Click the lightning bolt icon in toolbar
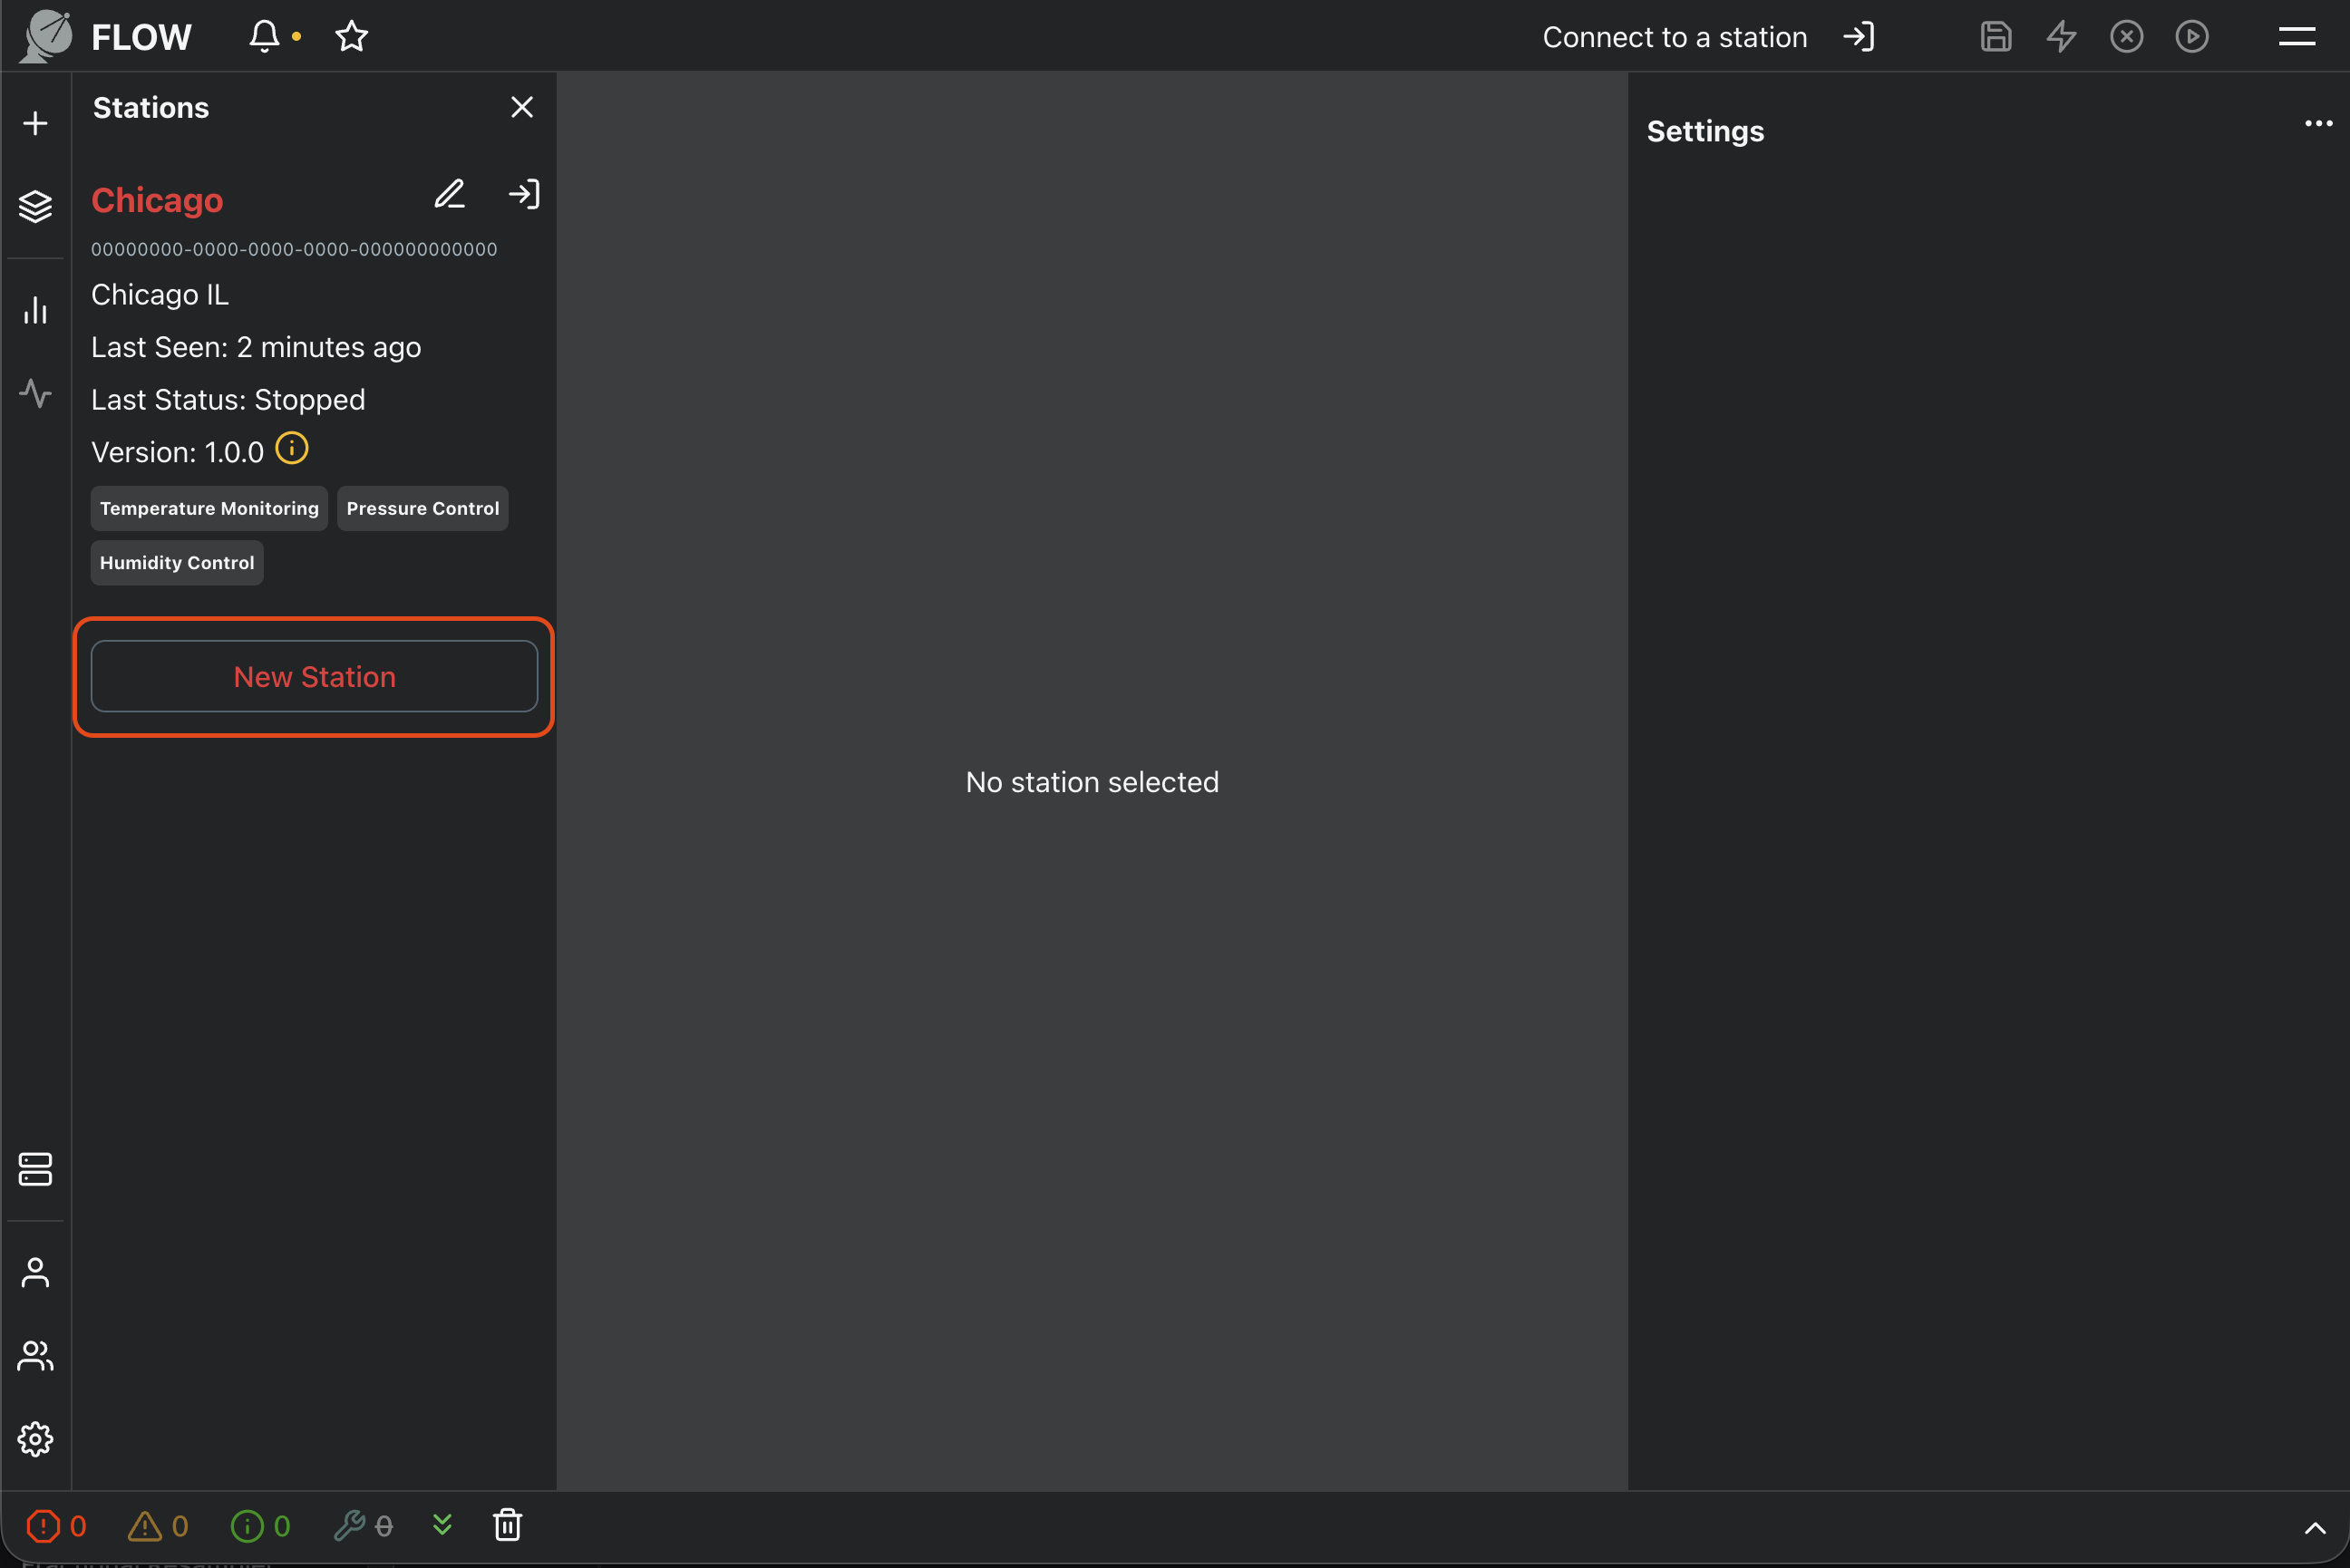The width and height of the screenshot is (2350, 1568). [2061, 37]
